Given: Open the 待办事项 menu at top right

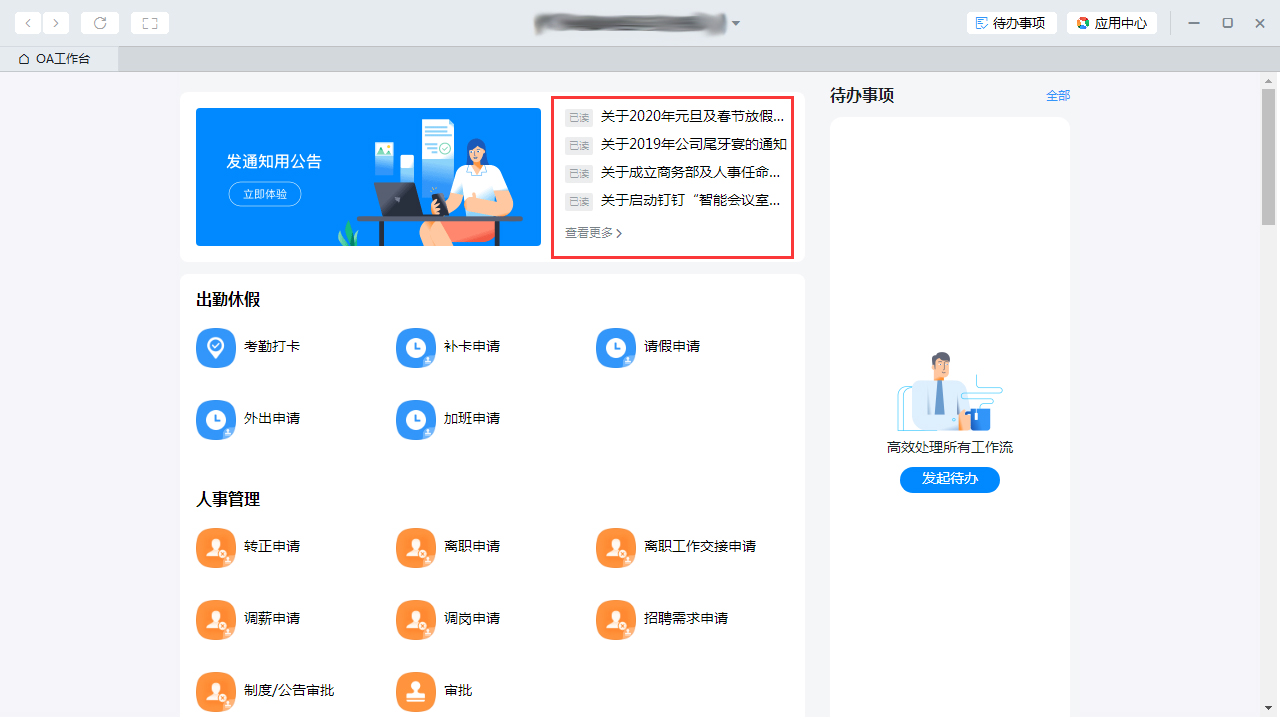Looking at the screenshot, I should tap(1011, 22).
